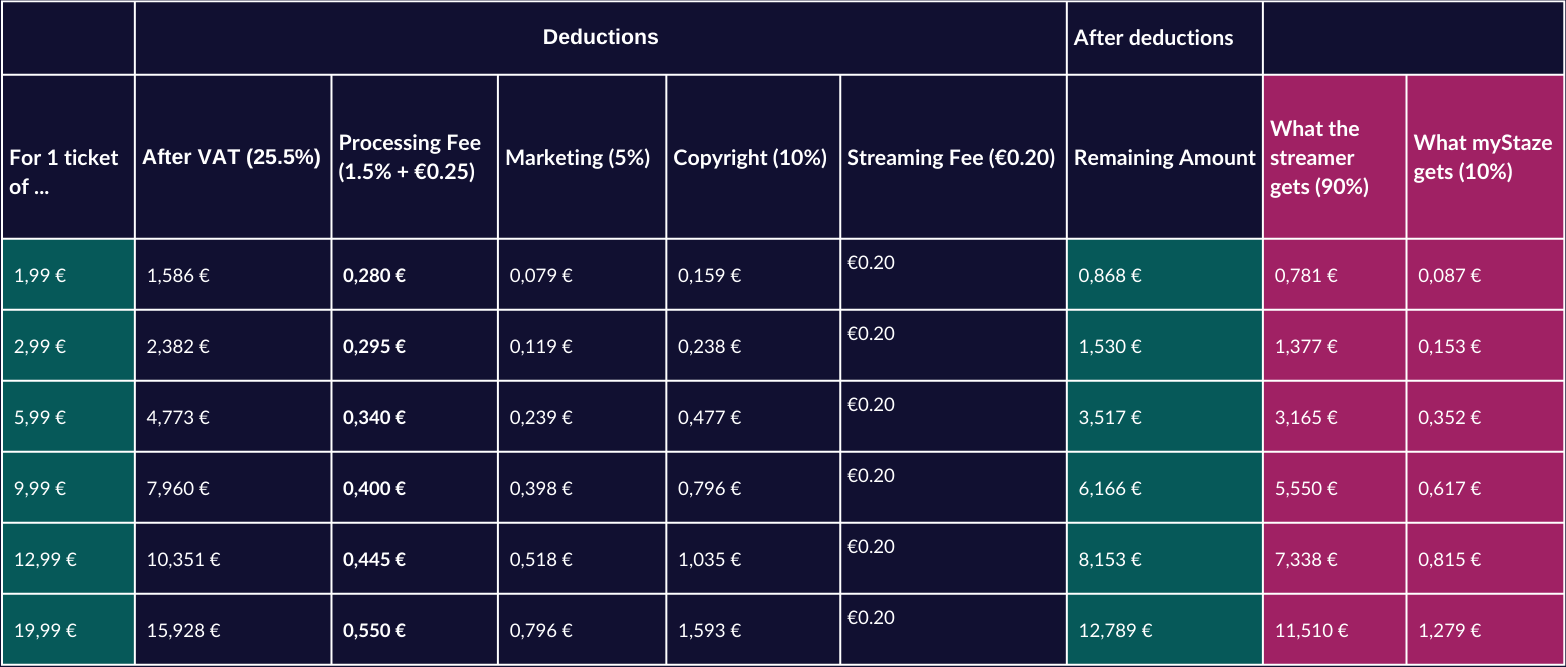Select the Streaming Fee (€0.20) header
The image size is (1566, 667).
pyautogui.click(x=951, y=157)
